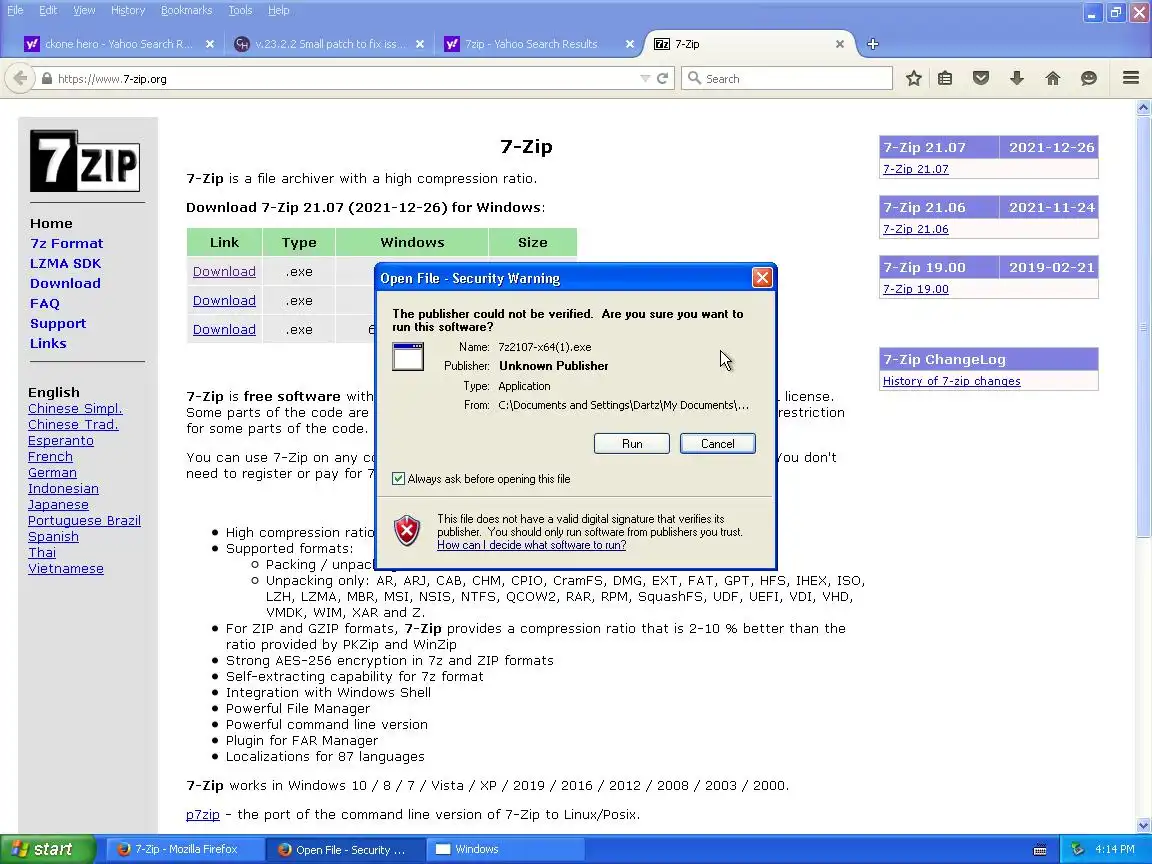Open the Windows Start button

pos(48,849)
